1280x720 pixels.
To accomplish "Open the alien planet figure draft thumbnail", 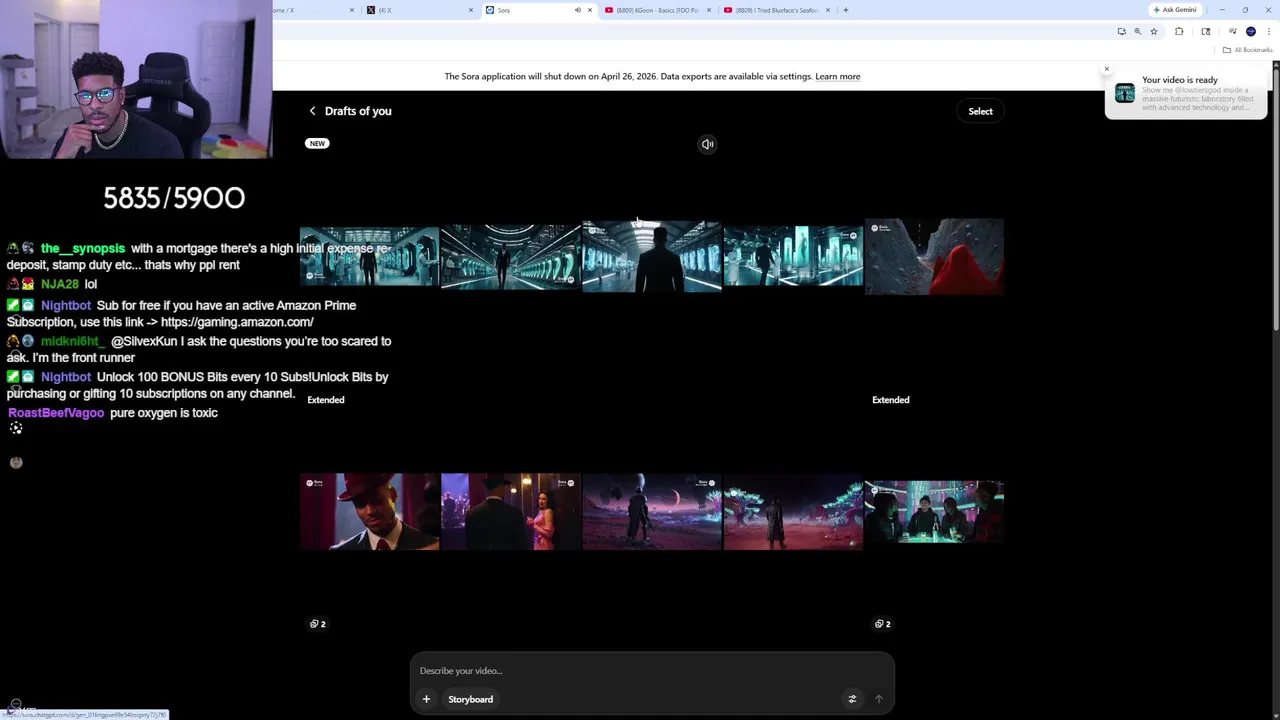I will 651,512.
